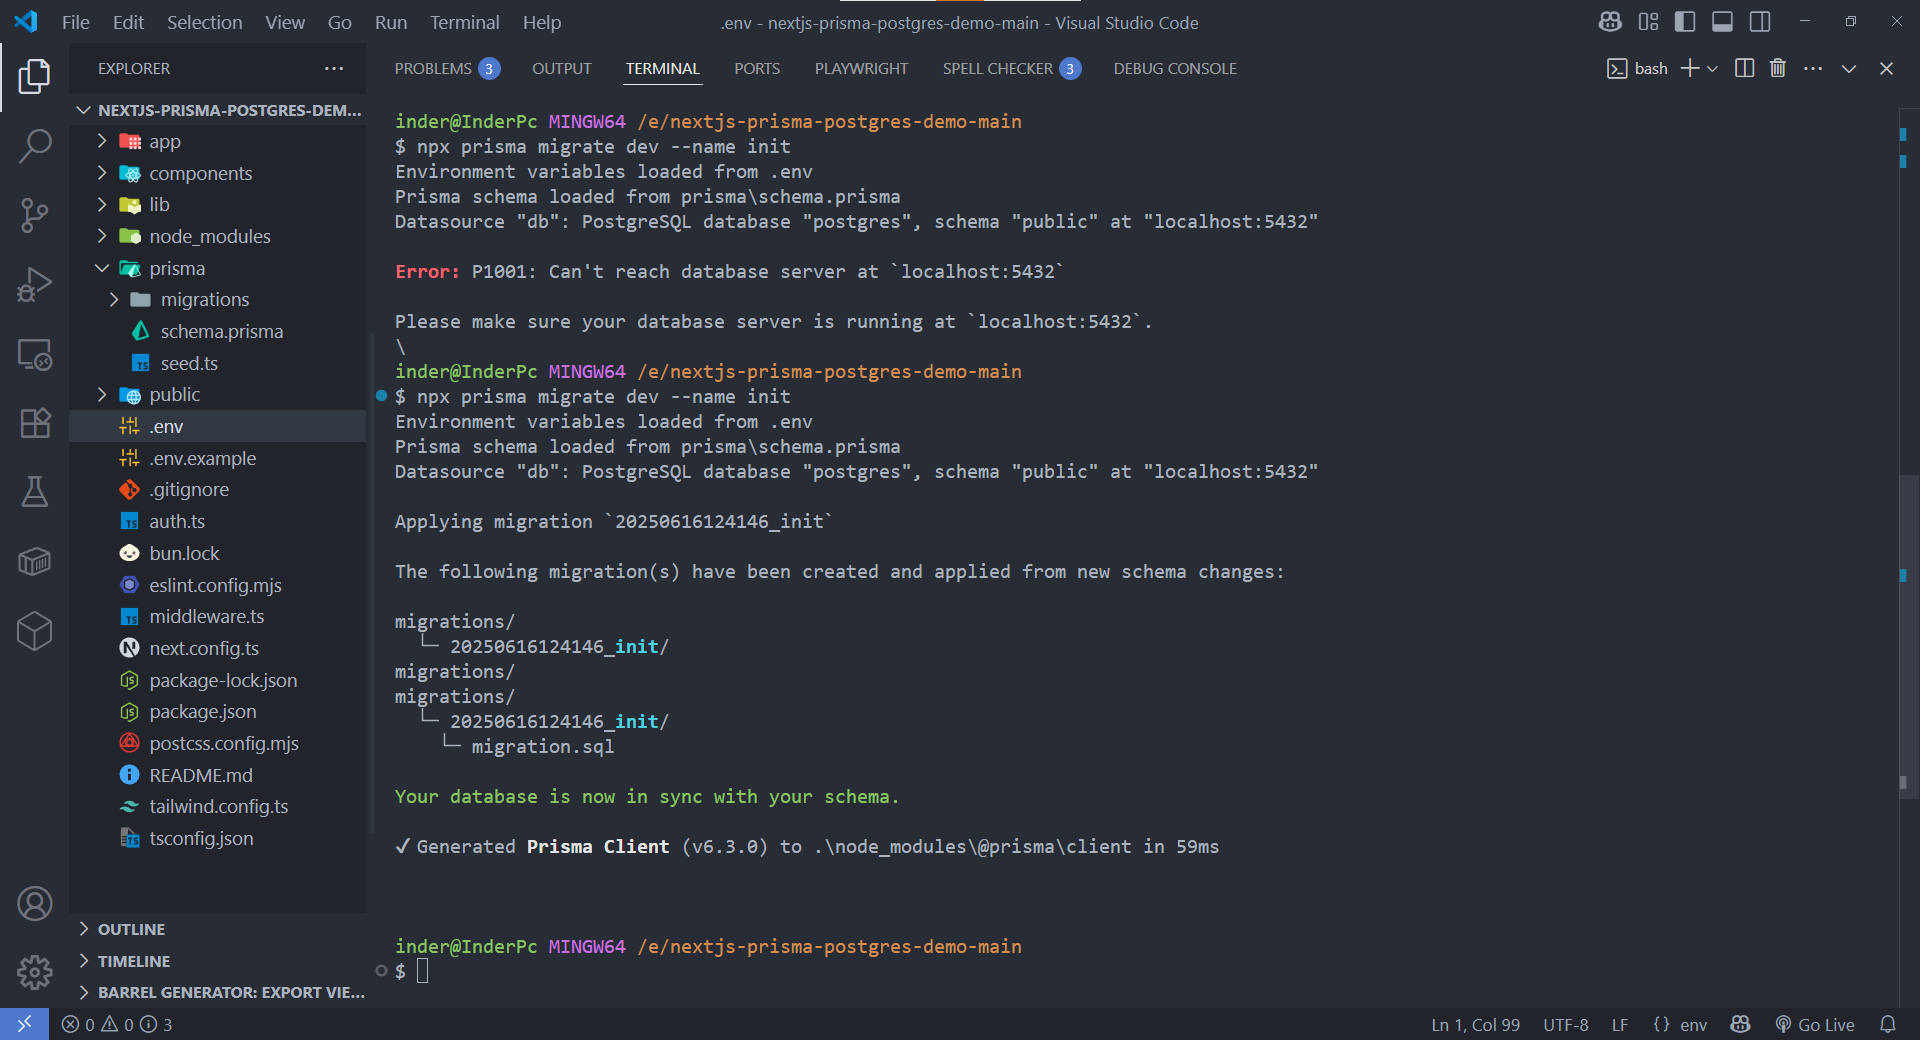Open the Copilot status icon in status bar
Image resolution: width=1920 pixels, height=1040 pixels.
pyautogui.click(x=1741, y=1024)
